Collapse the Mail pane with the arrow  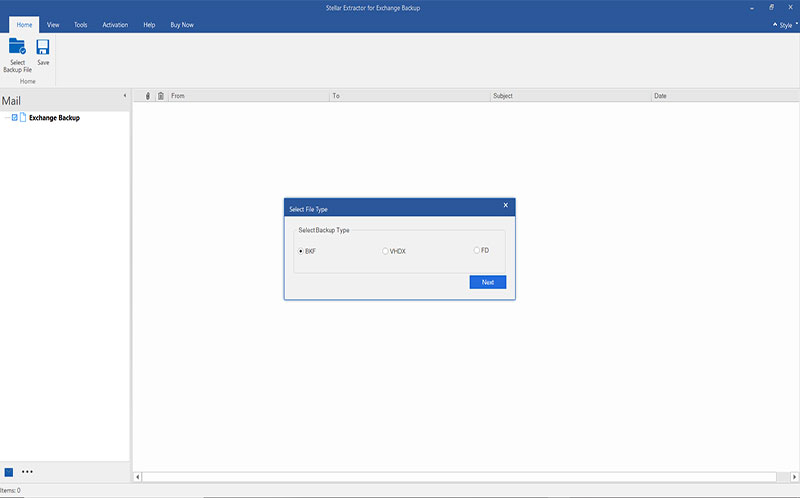coord(124,95)
